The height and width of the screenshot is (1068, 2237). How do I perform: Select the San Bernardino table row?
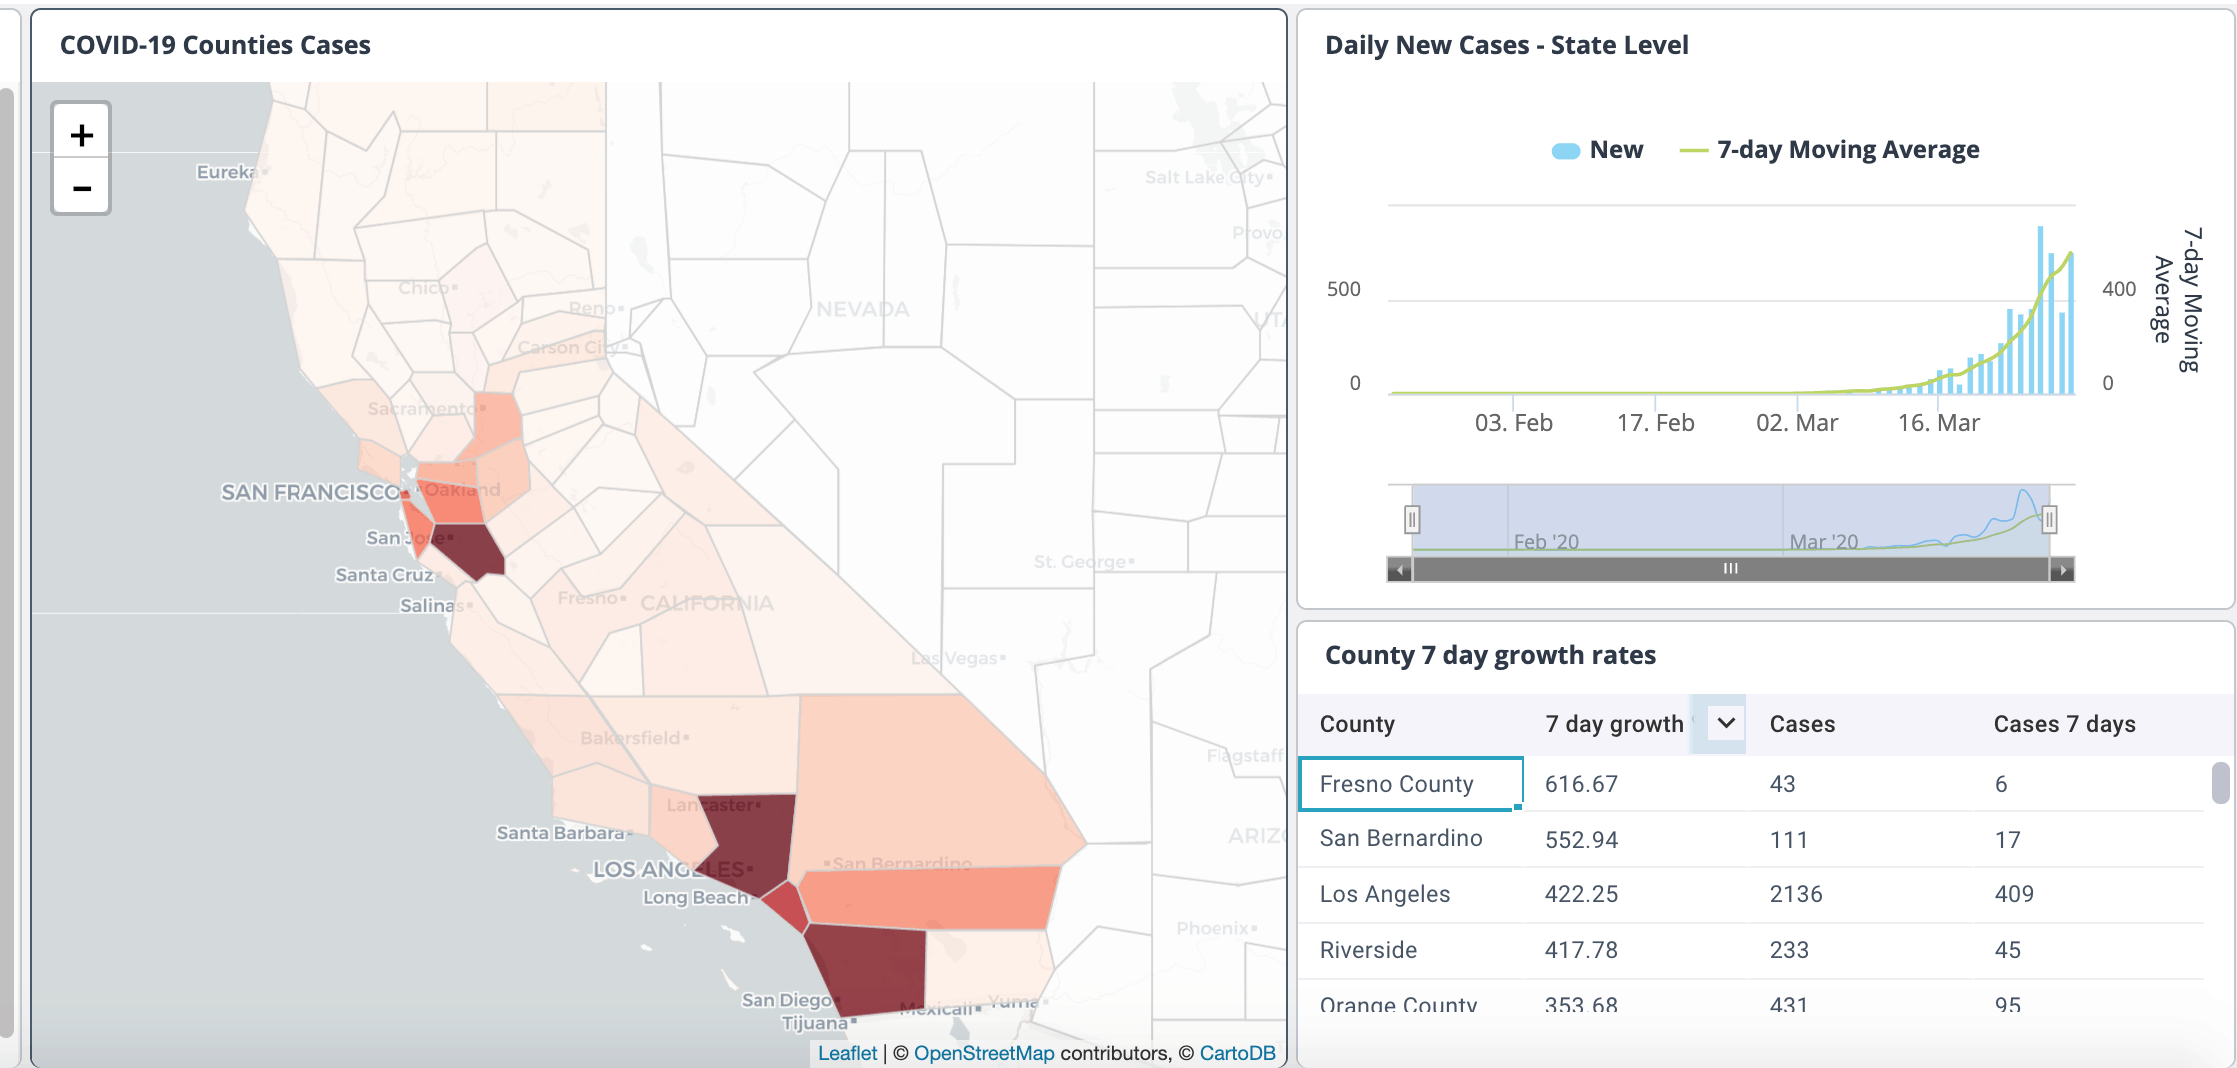[1752, 839]
